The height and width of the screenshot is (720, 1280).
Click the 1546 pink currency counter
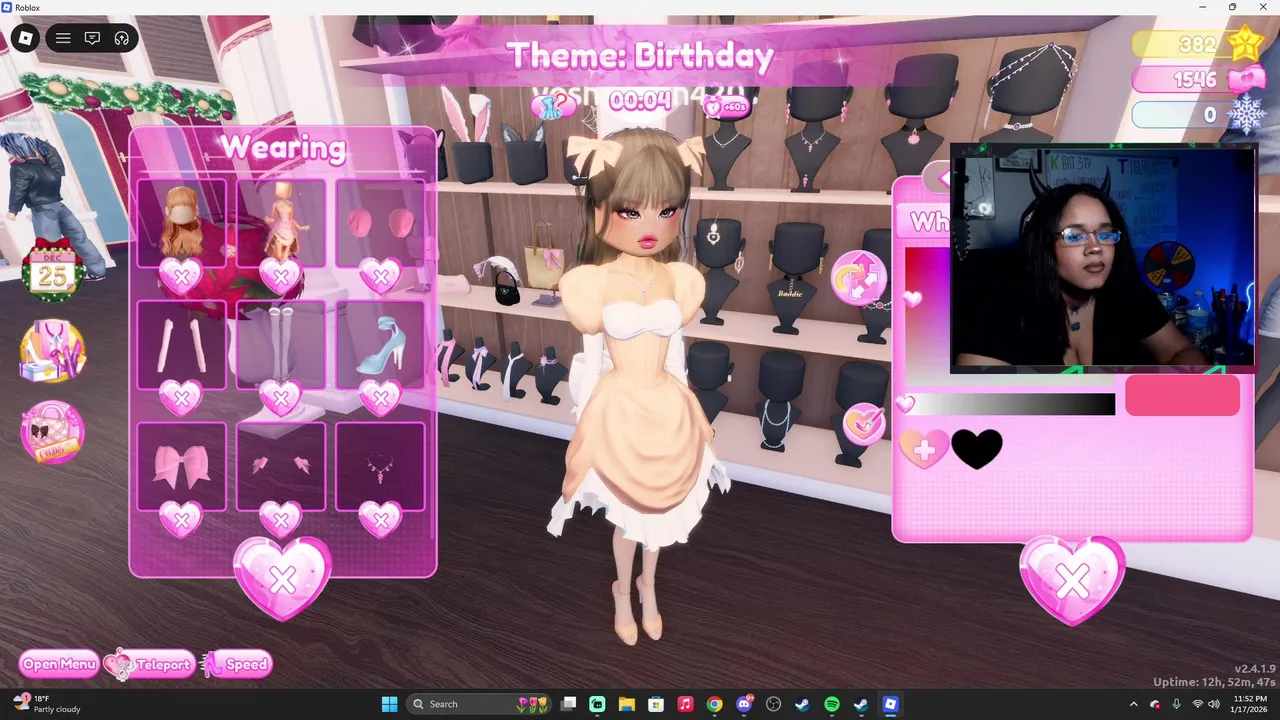(1198, 79)
